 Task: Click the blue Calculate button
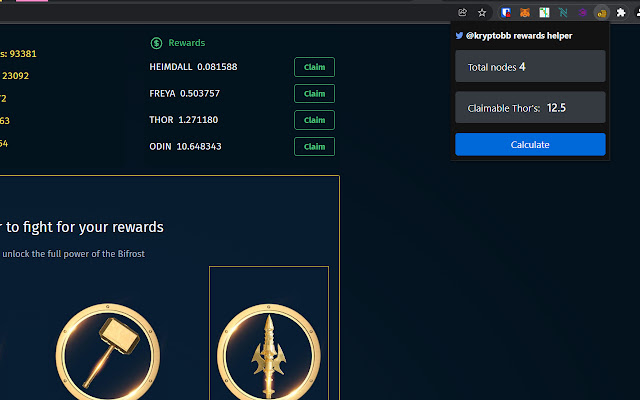click(x=530, y=144)
